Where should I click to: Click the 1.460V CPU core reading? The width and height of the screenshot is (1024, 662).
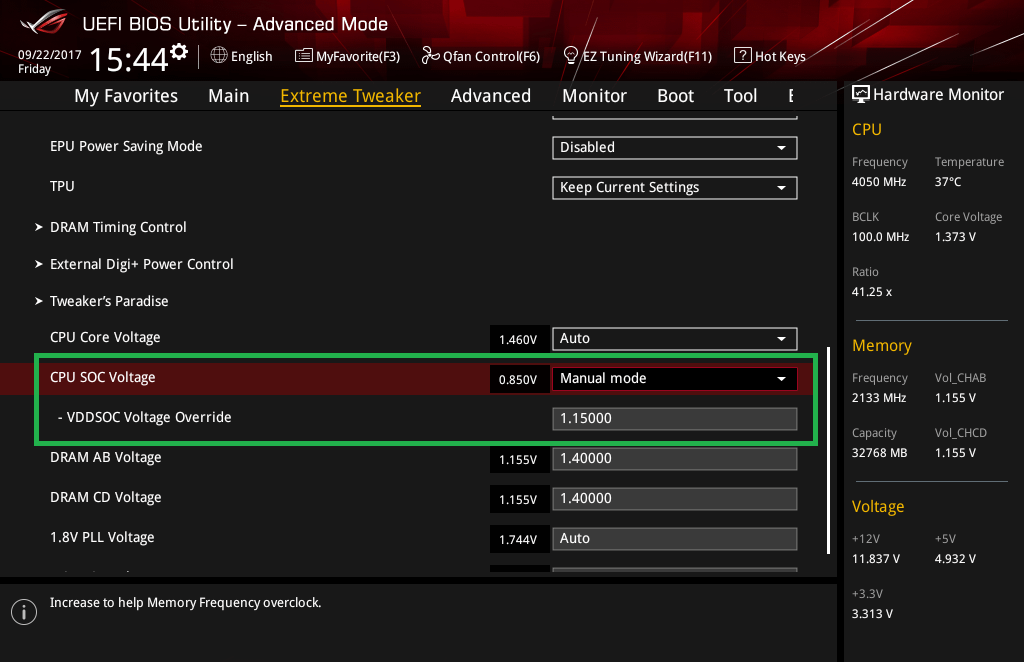(518, 339)
